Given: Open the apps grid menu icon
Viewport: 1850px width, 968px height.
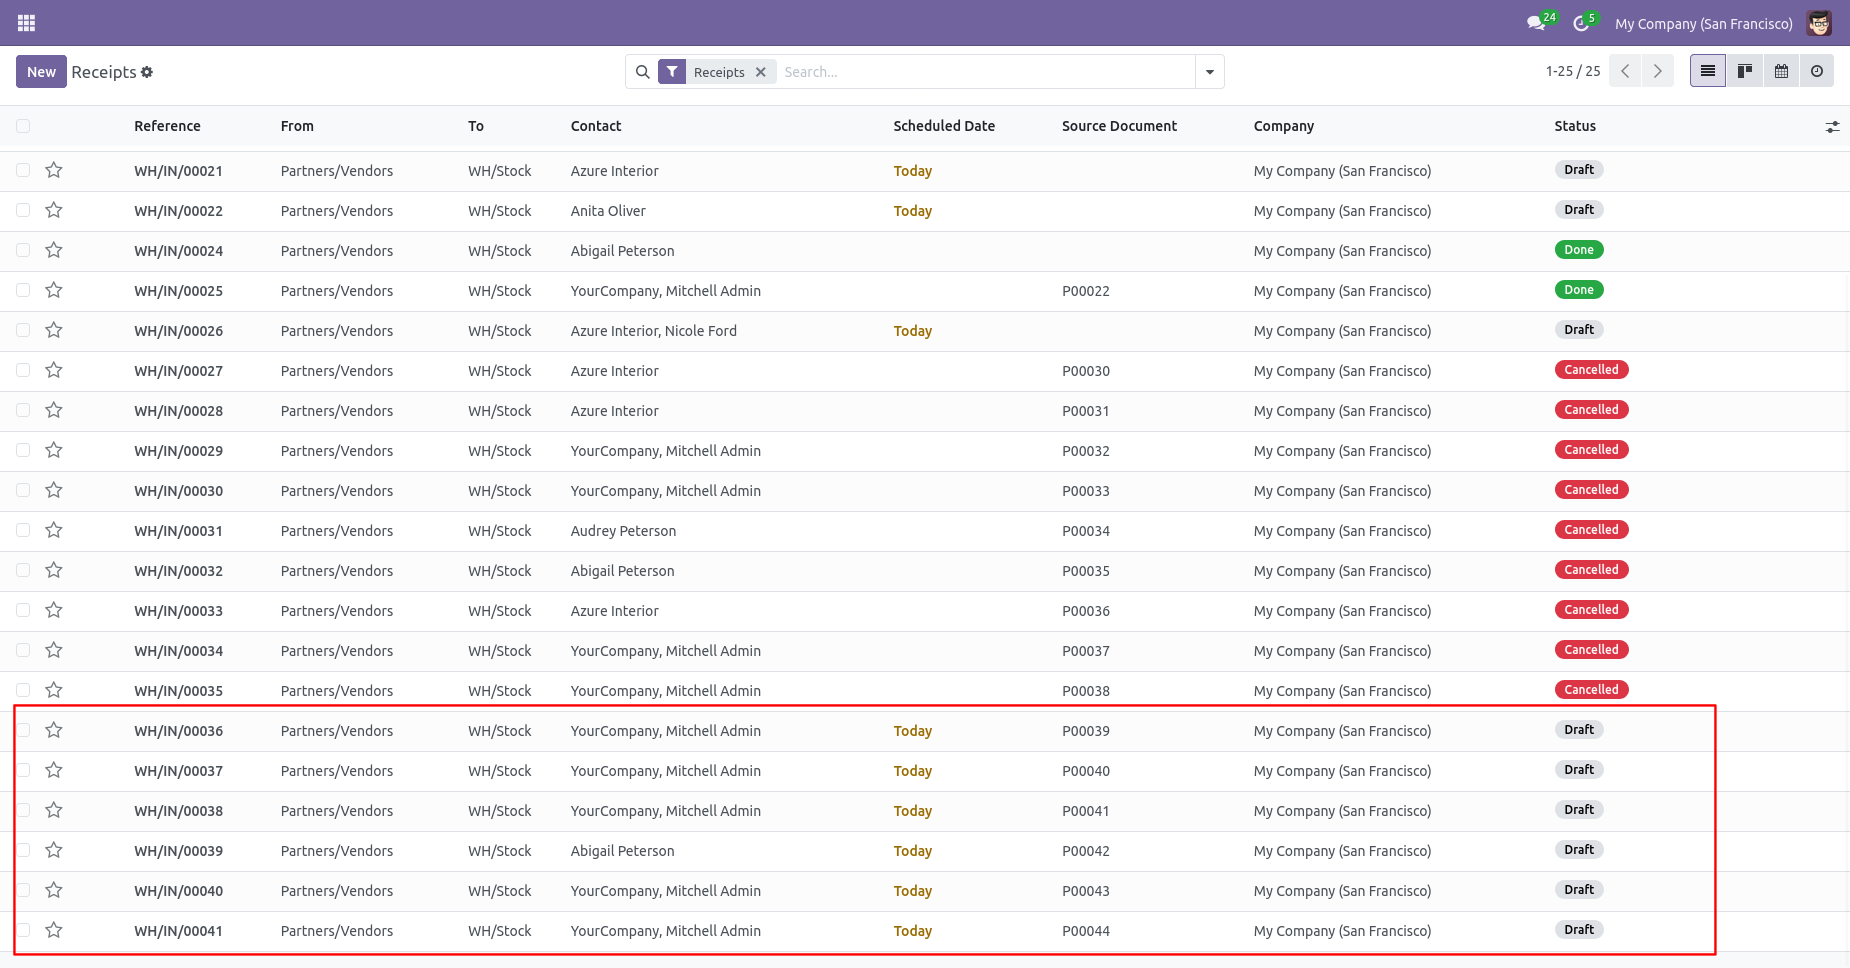Looking at the screenshot, I should 27,23.
